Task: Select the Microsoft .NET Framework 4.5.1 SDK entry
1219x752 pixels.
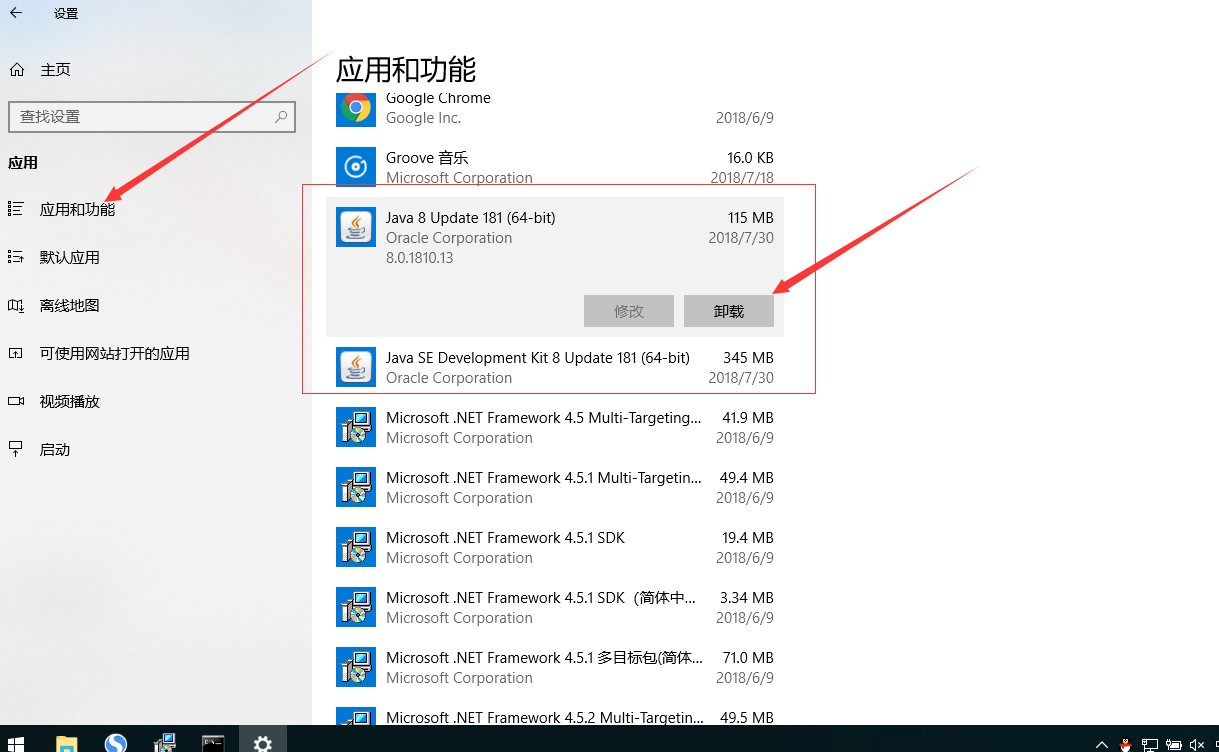Action: click(x=555, y=547)
